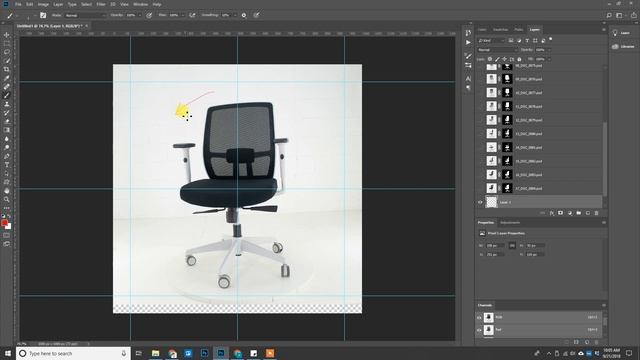The width and height of the screenshot is (640, 360).
Task: Enable airbrush-style build-up in options bar
Action: [x=192, y=15]
